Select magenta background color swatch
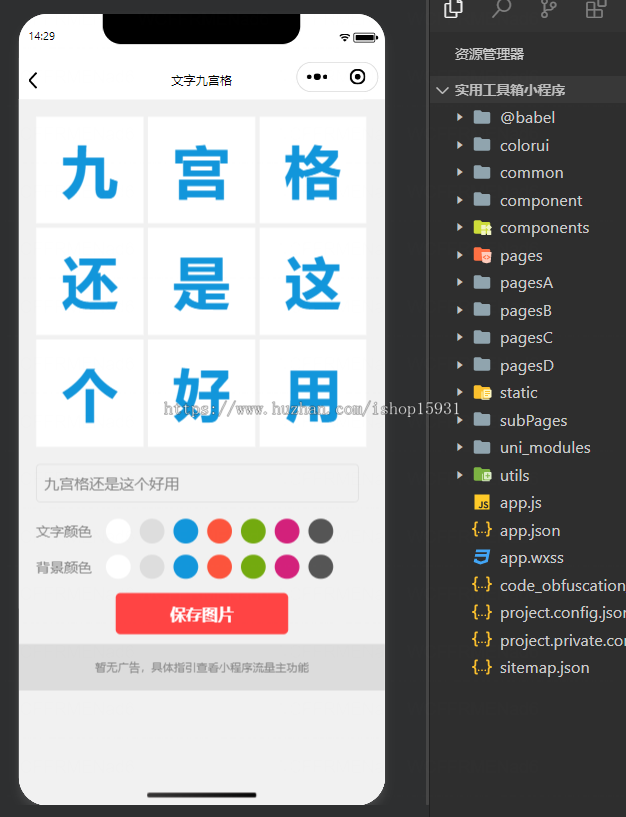Viewport: 626px width, 817px height. tap(287, 566)
